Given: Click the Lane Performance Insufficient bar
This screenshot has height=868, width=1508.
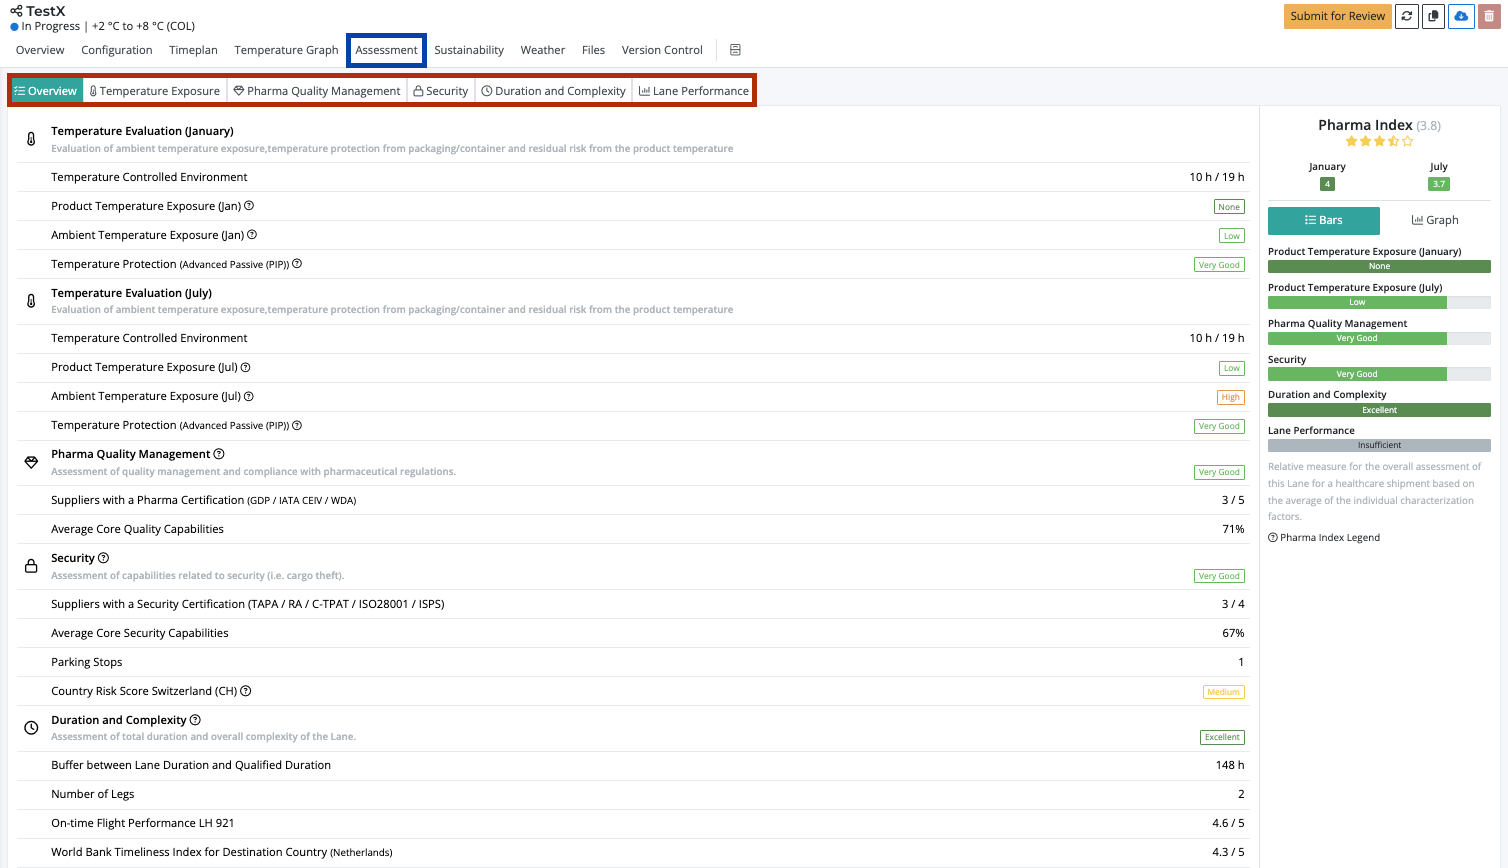Looking at the screenshot, I should (1379, 445).
